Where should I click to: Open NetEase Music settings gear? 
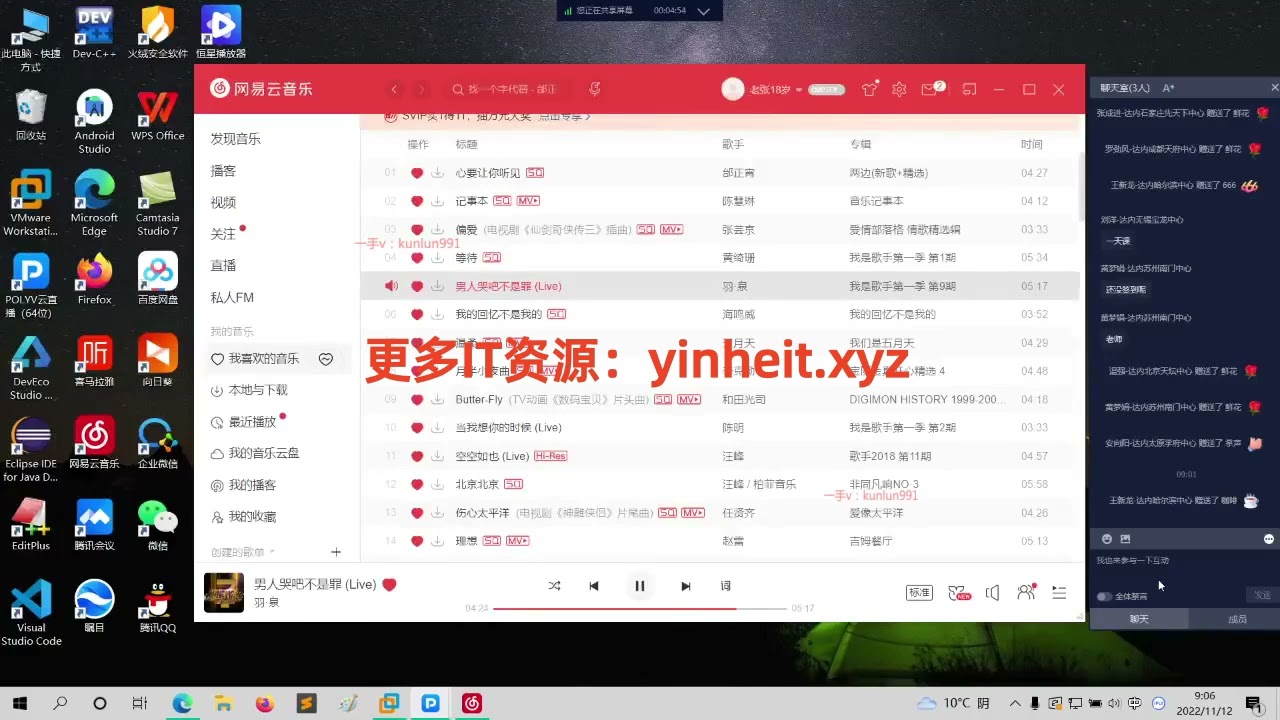899,90
